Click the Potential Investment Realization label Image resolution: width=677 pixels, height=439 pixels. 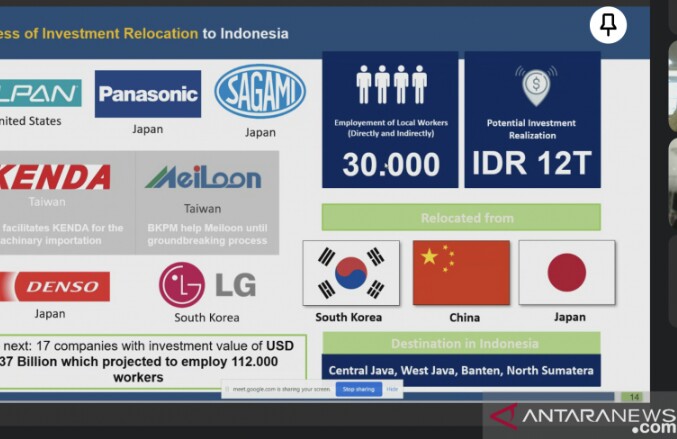[x=531, y=129]
